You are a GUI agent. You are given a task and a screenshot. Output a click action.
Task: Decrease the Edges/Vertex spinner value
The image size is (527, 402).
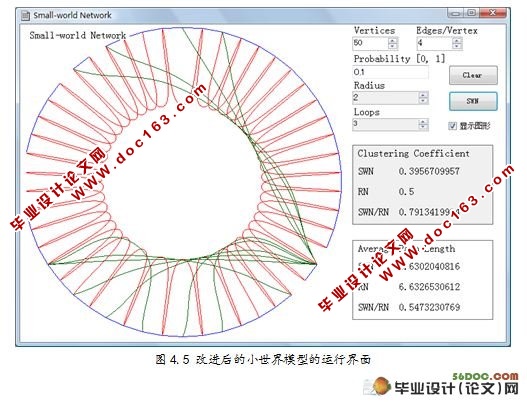pos(457,46)
